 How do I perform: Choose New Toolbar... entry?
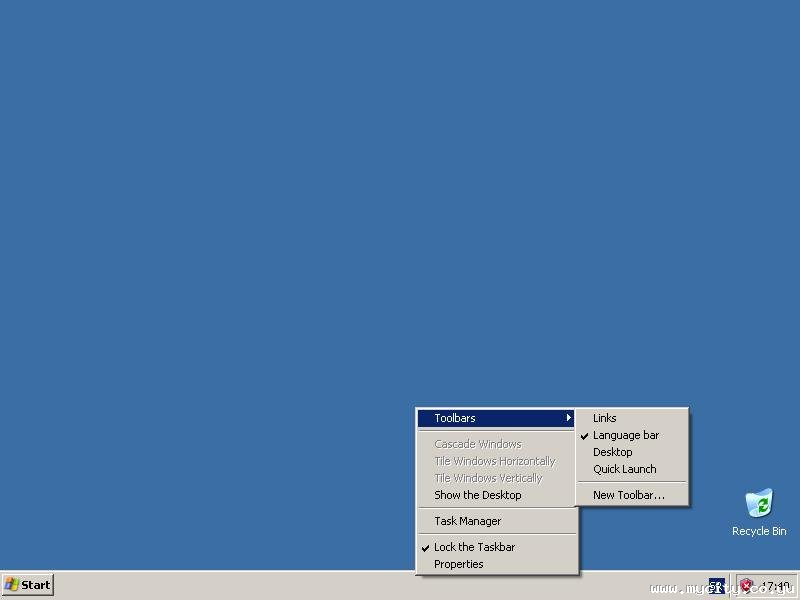point(632,495)
